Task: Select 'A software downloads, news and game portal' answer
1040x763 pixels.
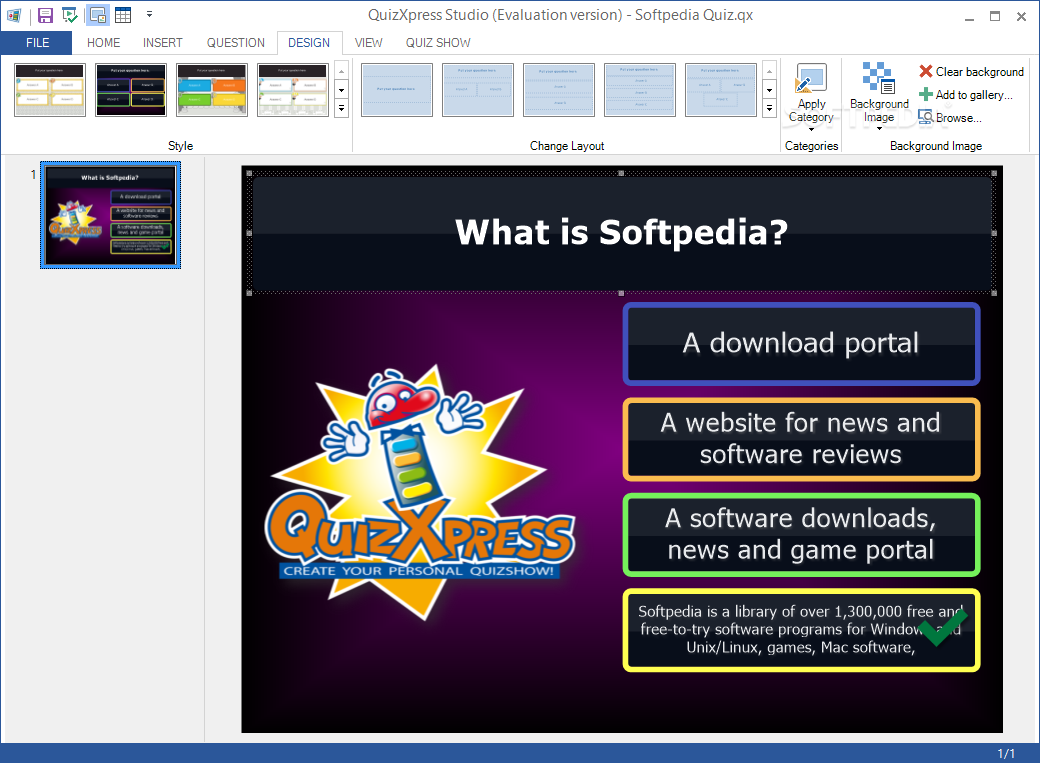Action: pos(801,535)
